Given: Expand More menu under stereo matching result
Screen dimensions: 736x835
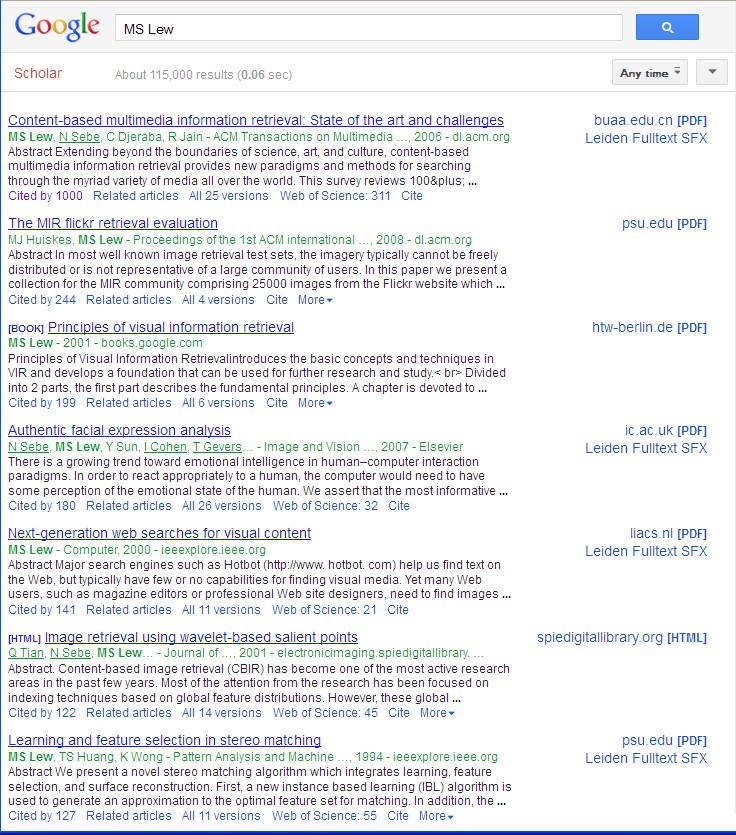Looking at the screenshot, I should point(436,816).
